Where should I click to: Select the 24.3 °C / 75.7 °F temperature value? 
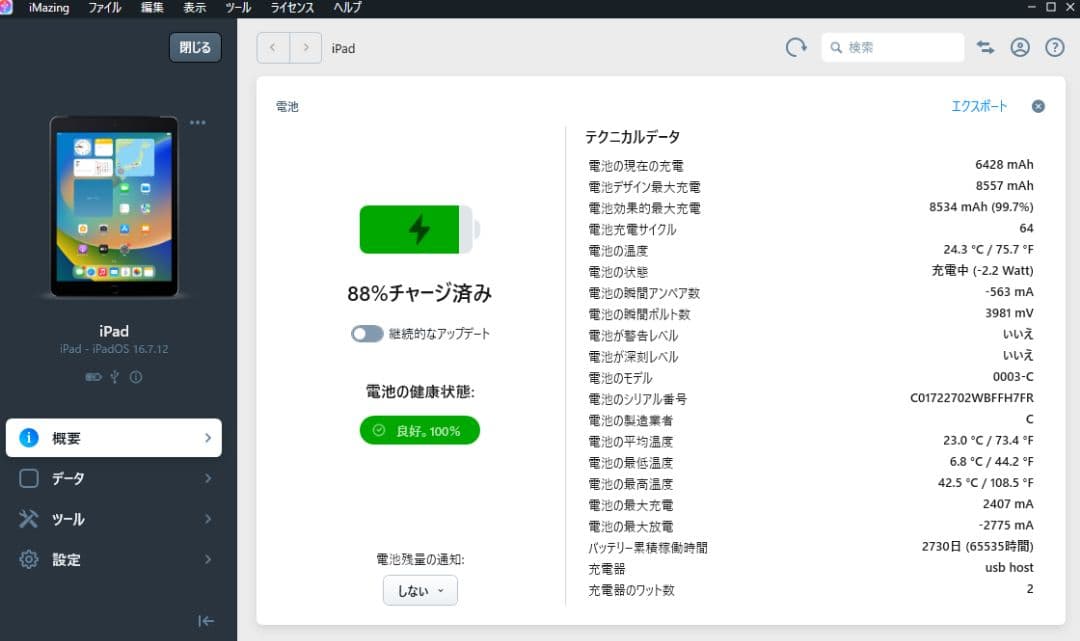[988, 249]
